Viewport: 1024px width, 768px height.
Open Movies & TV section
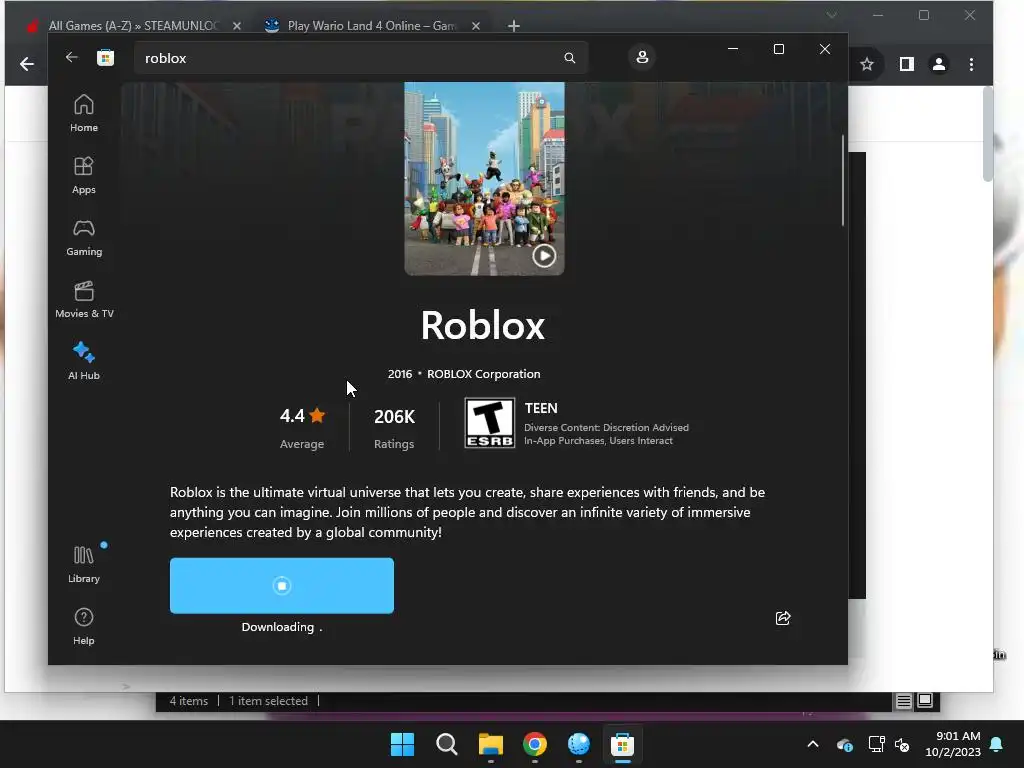pos(84,299)
